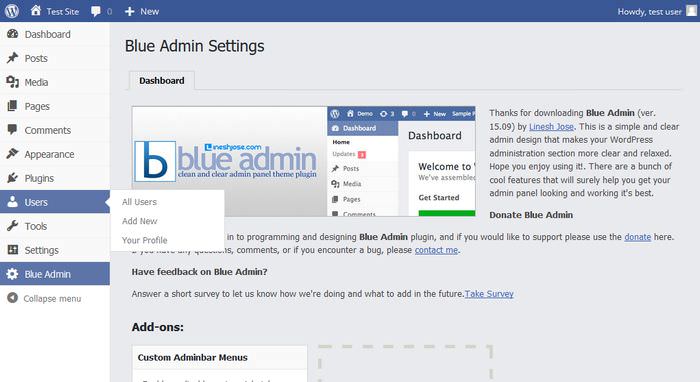Go to Media in the sidebar

coord(55,83)
